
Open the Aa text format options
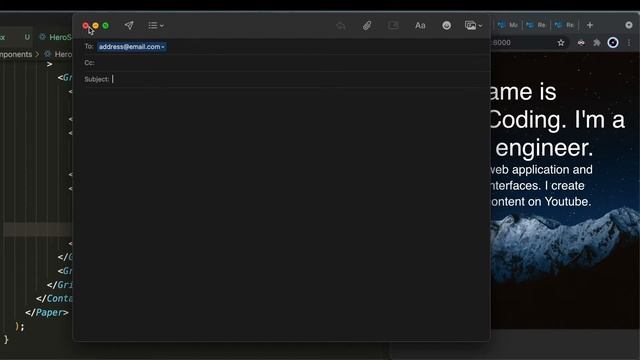click(x=420, y=26)
